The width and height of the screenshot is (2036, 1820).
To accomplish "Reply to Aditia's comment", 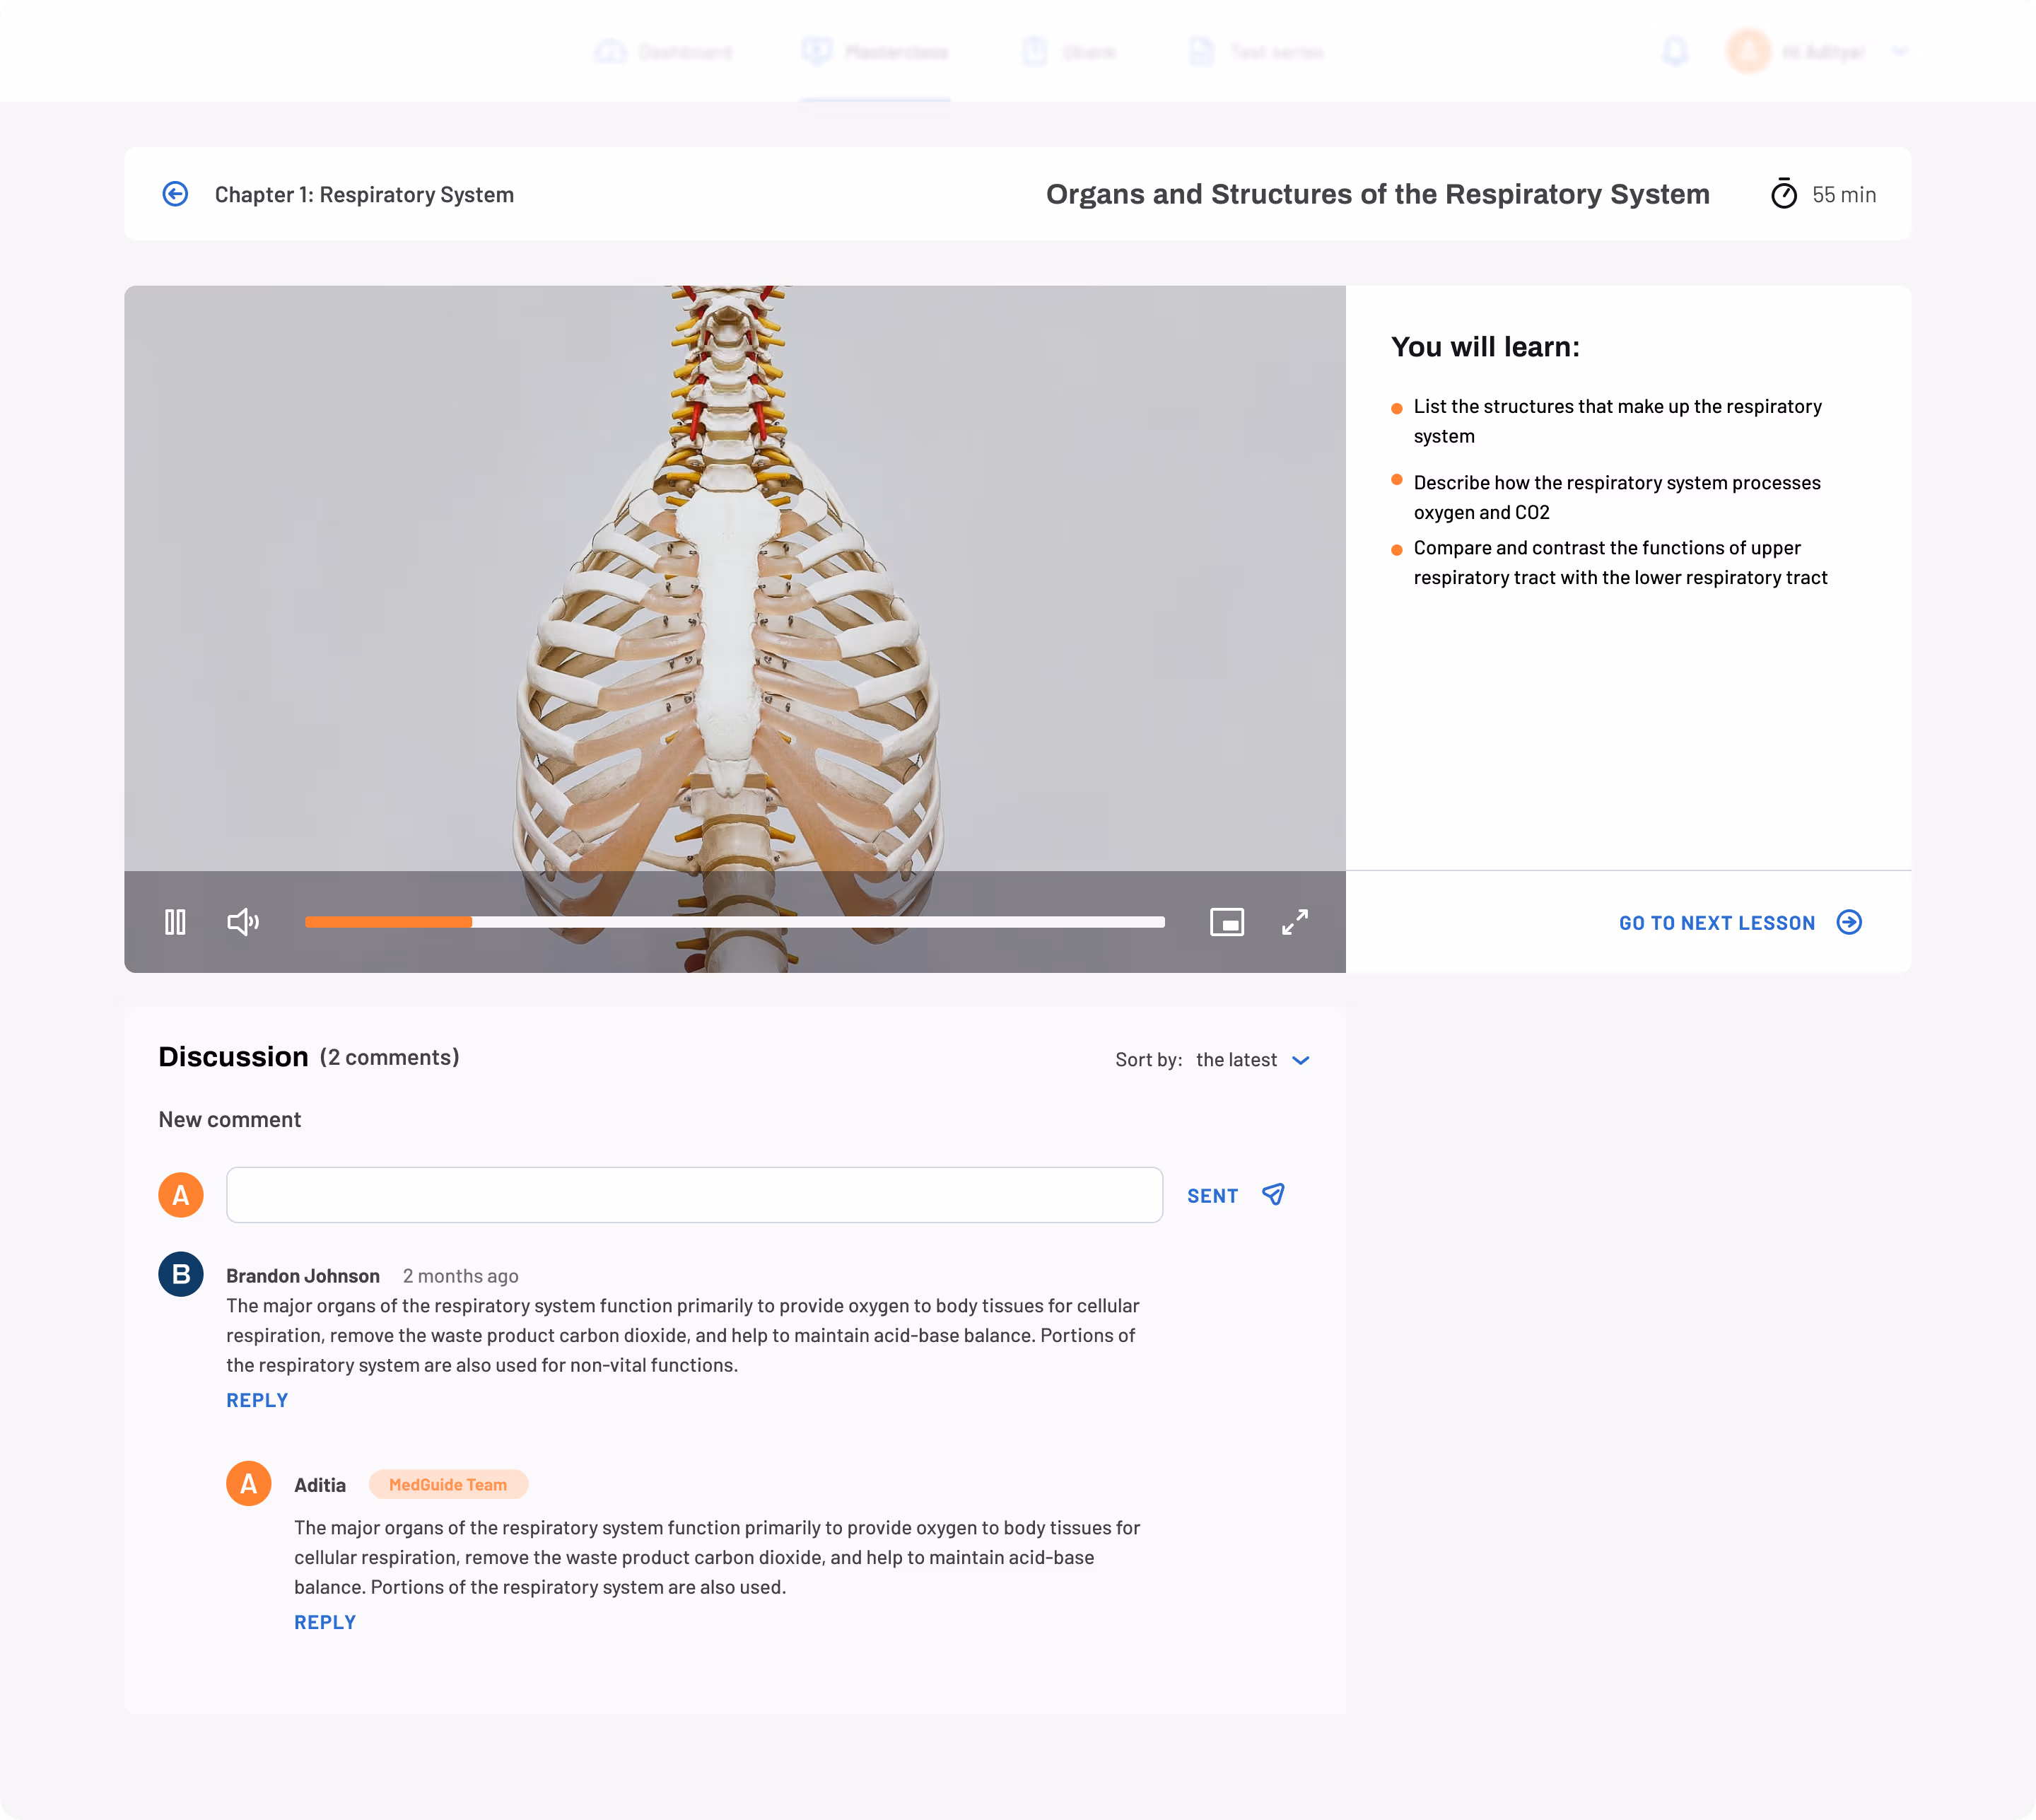I will [x=325, y=1622].
